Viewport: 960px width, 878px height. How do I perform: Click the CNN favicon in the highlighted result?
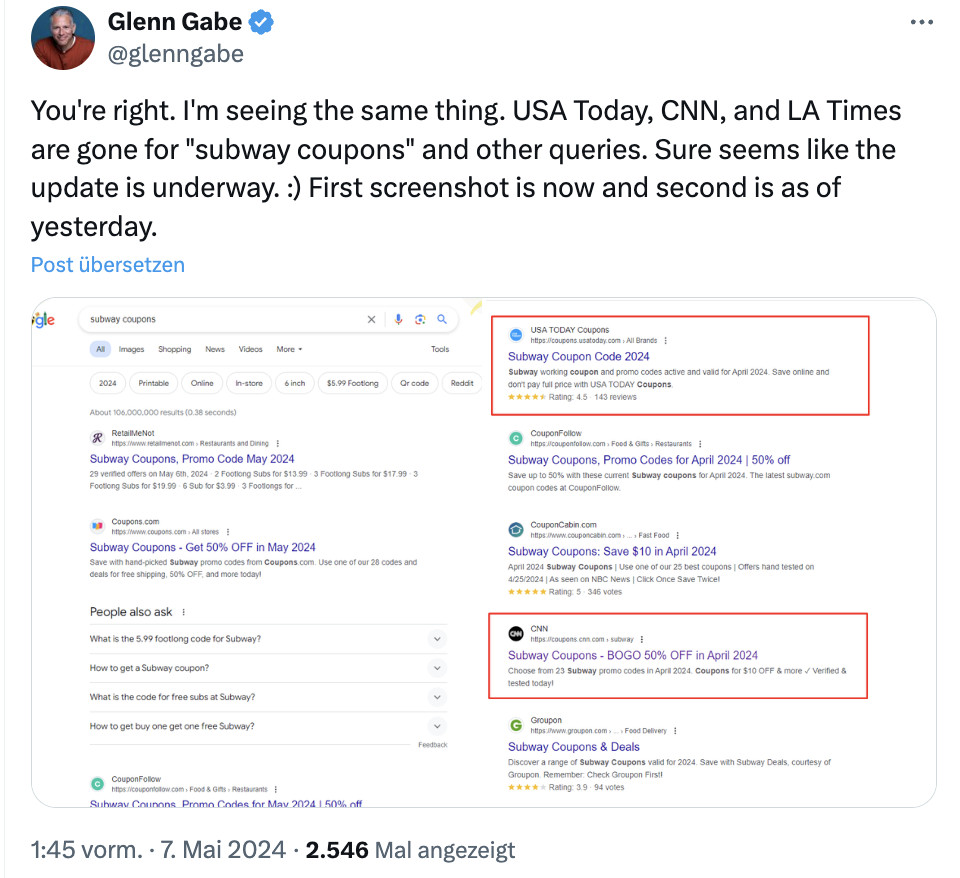pyautogui.click(x=515, y=634)
